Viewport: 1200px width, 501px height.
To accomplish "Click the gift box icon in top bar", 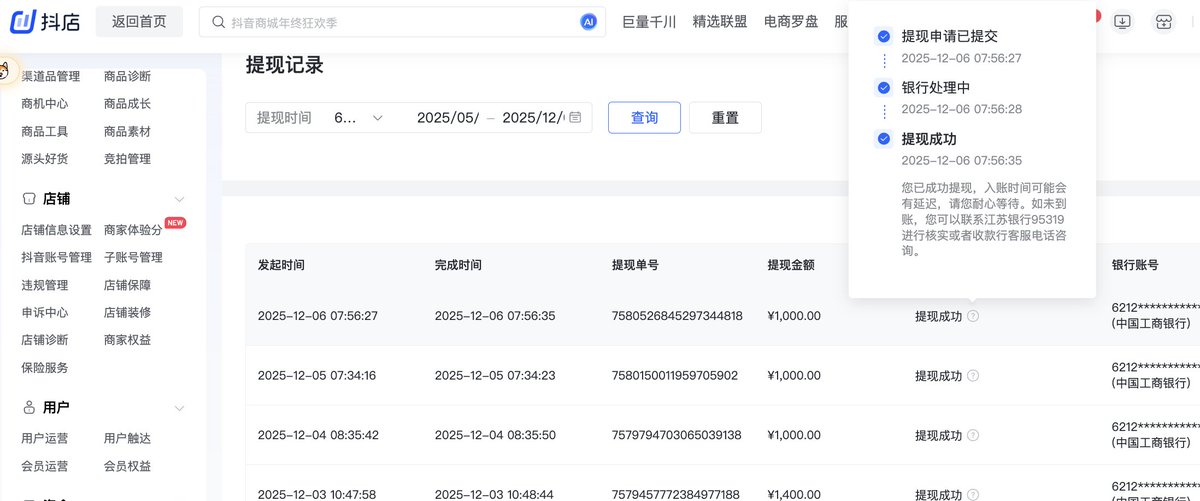I will click(x=1163, y=22).
